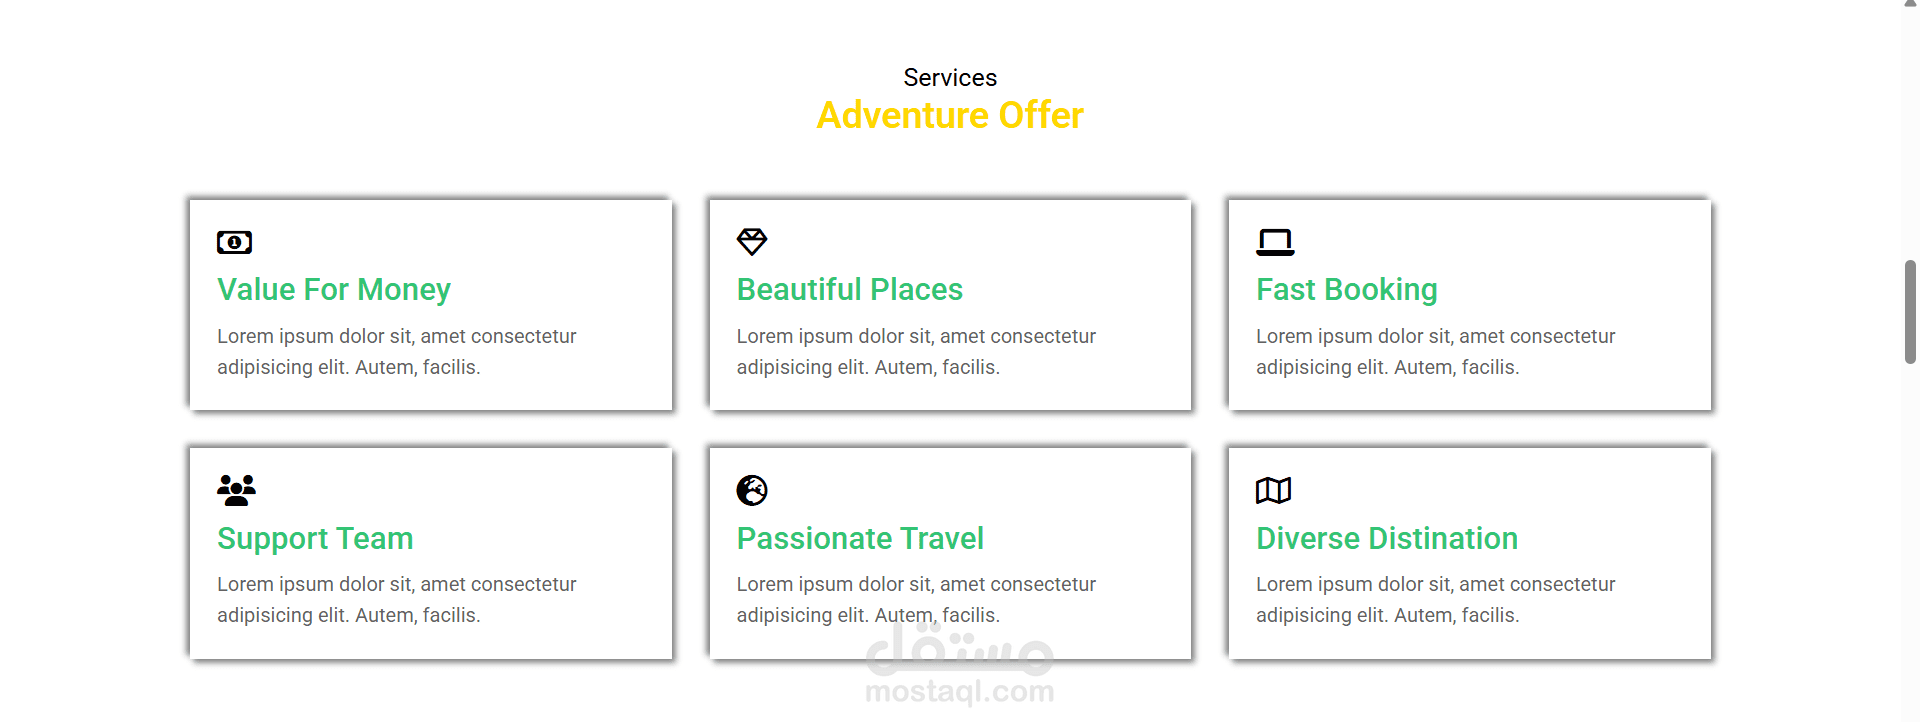Click the Fast Booking description paragraph
The width and height of the screenshot is (1920, 722).
tap(1436, 352)
